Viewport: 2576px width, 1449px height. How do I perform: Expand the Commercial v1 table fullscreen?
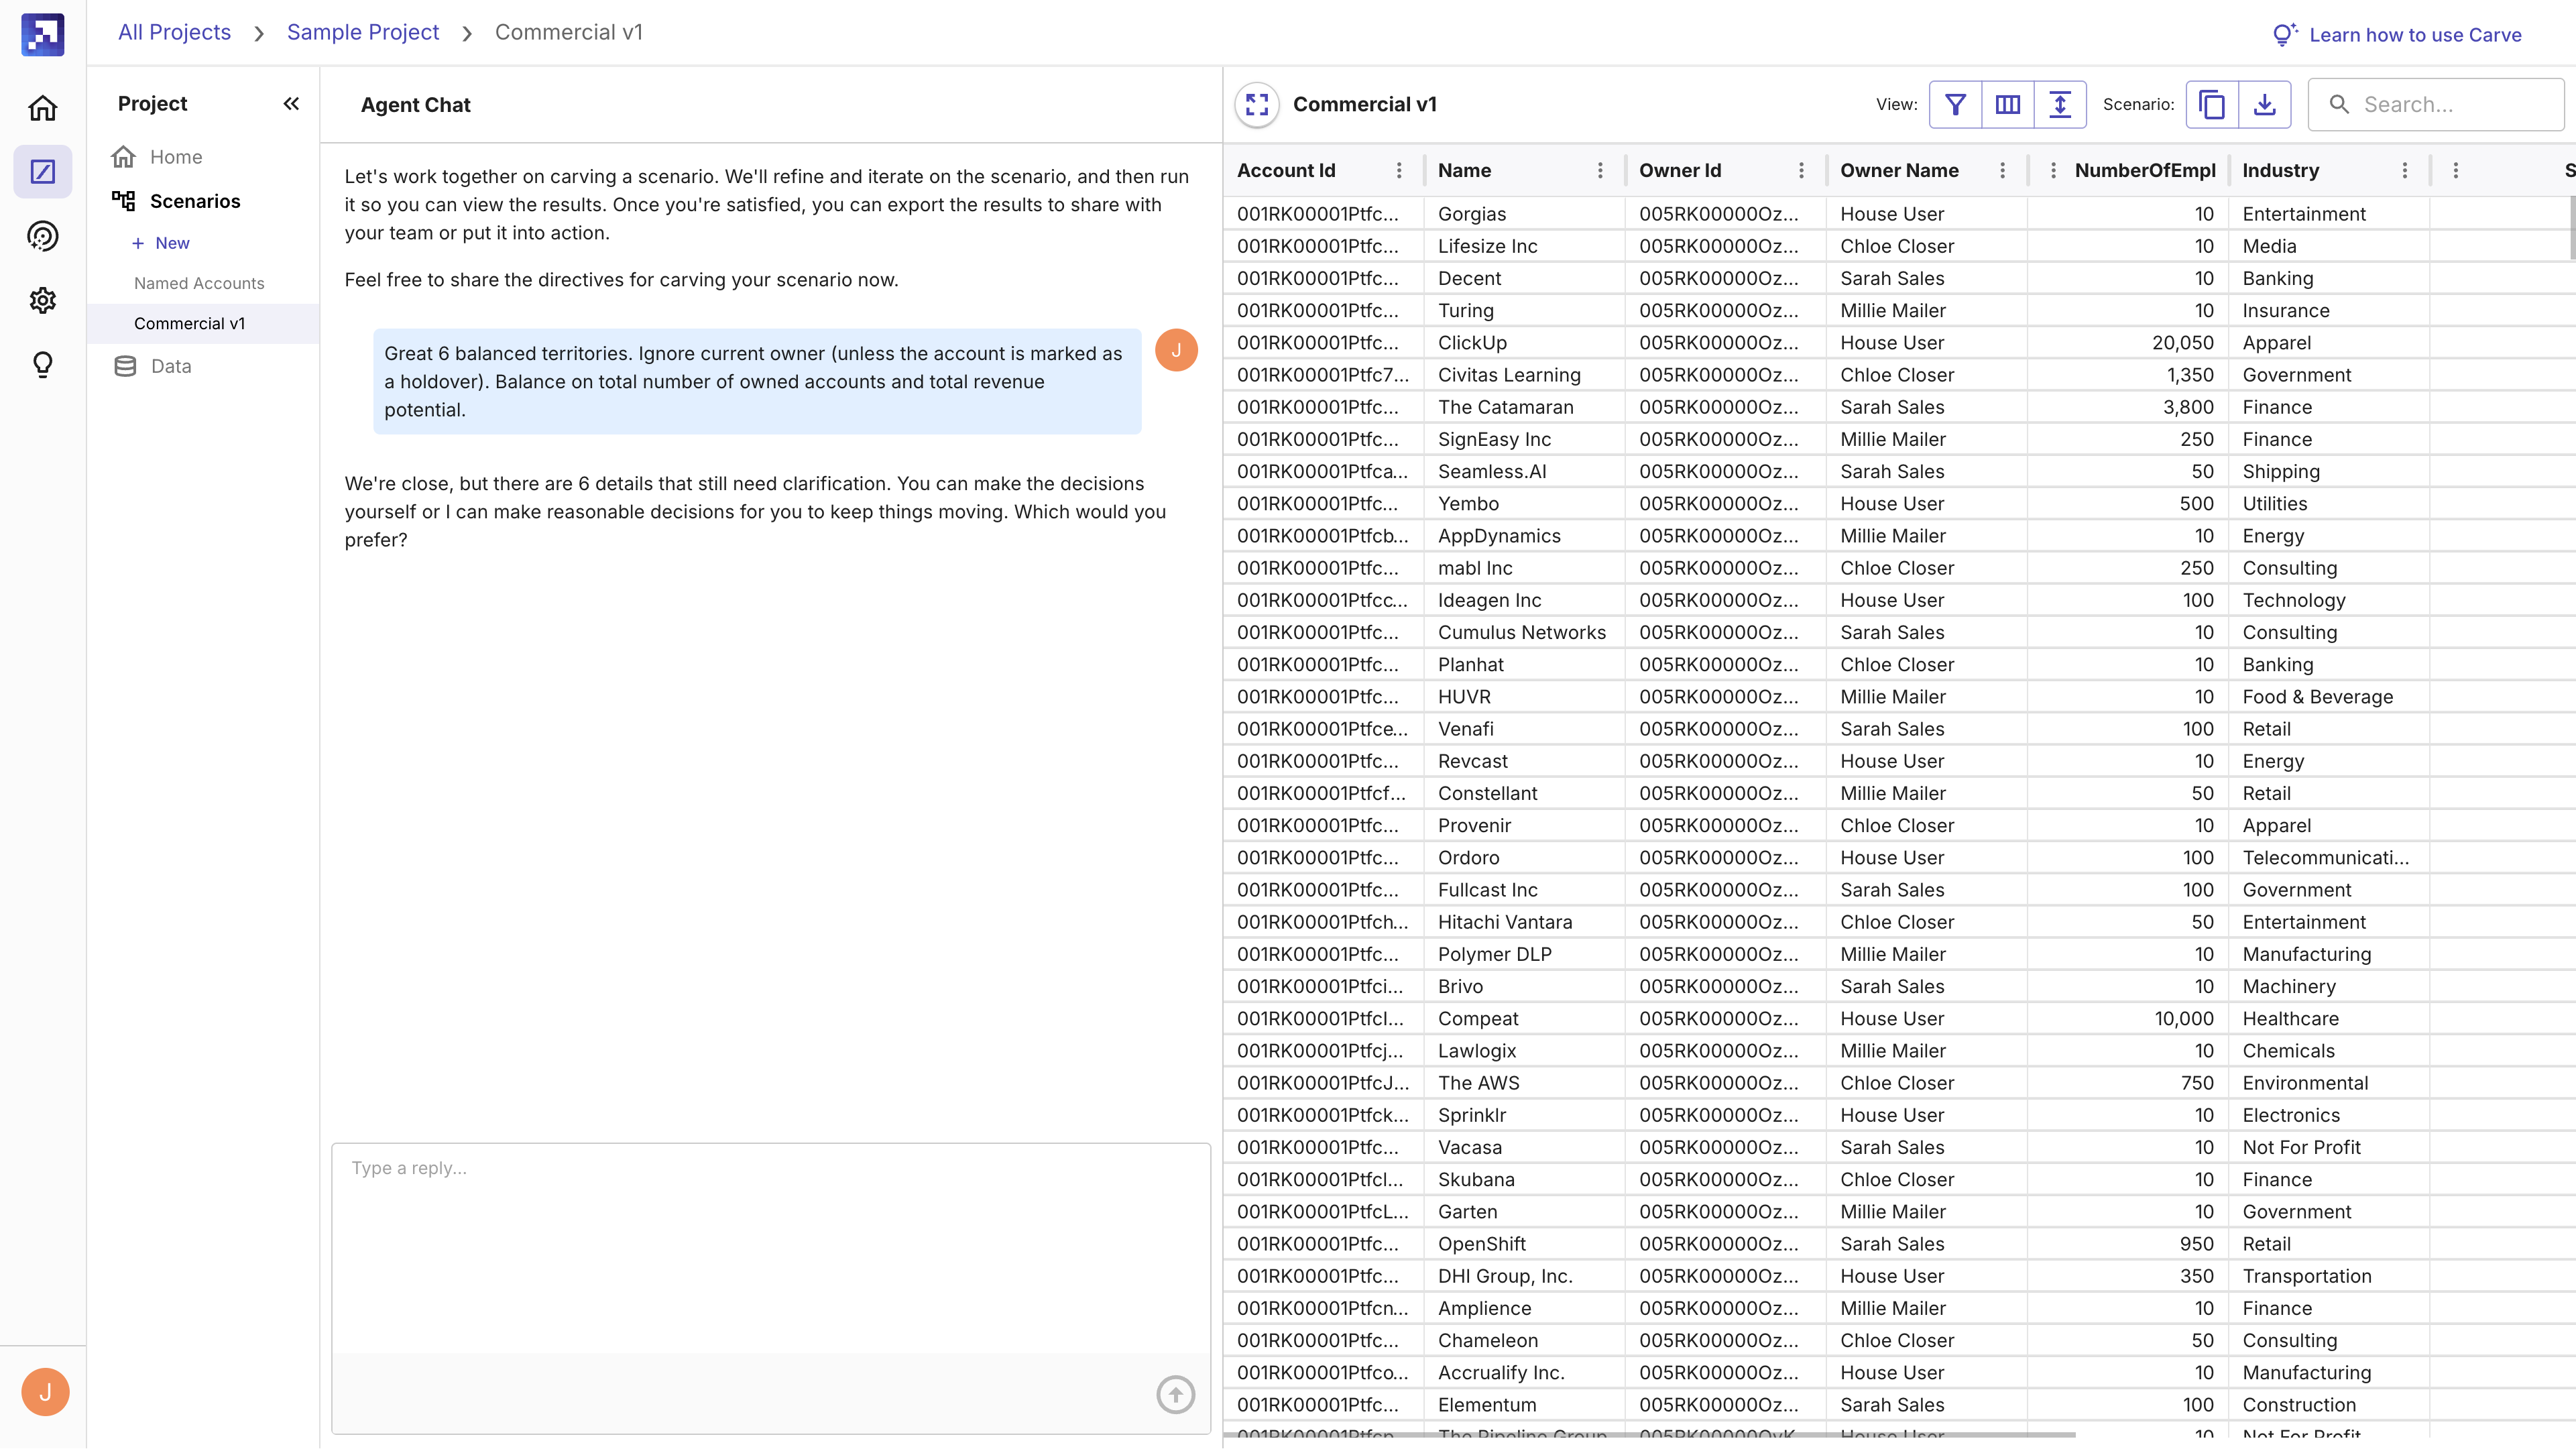click(1257, 104)
